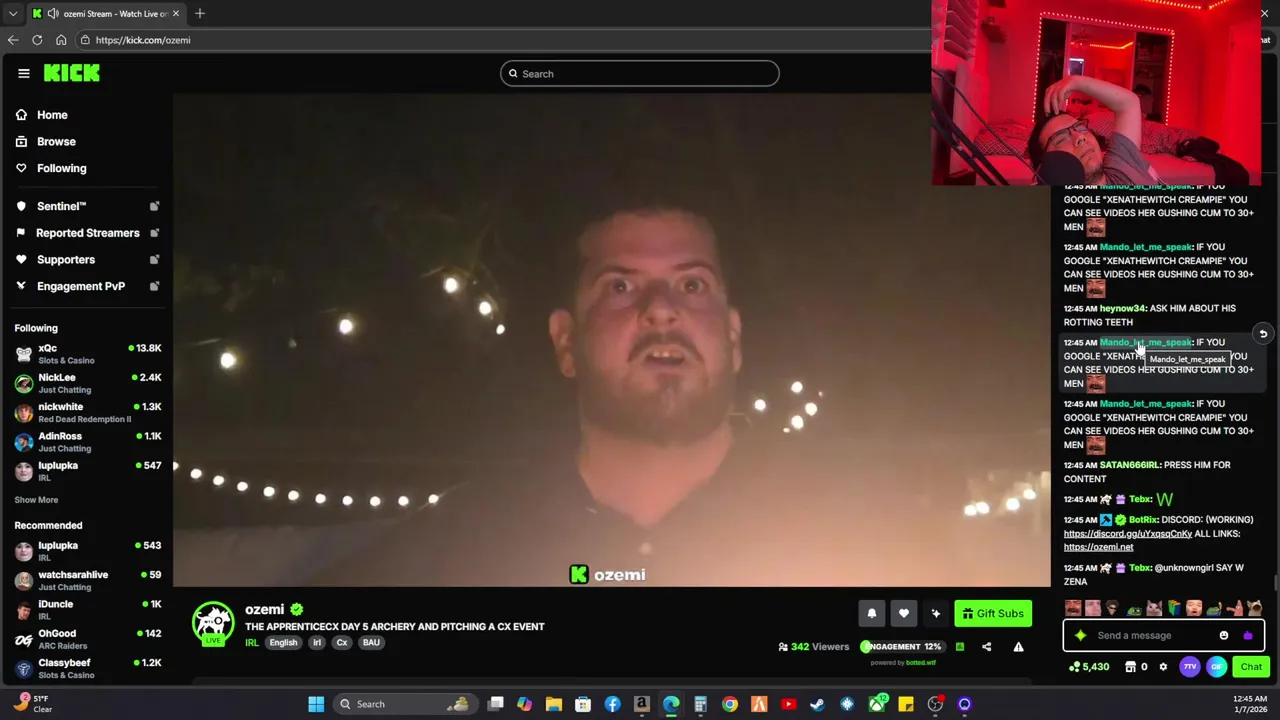Click the Gift Subs button
The height and width of the screenshot is (720, 1280).
coord(993,614)
